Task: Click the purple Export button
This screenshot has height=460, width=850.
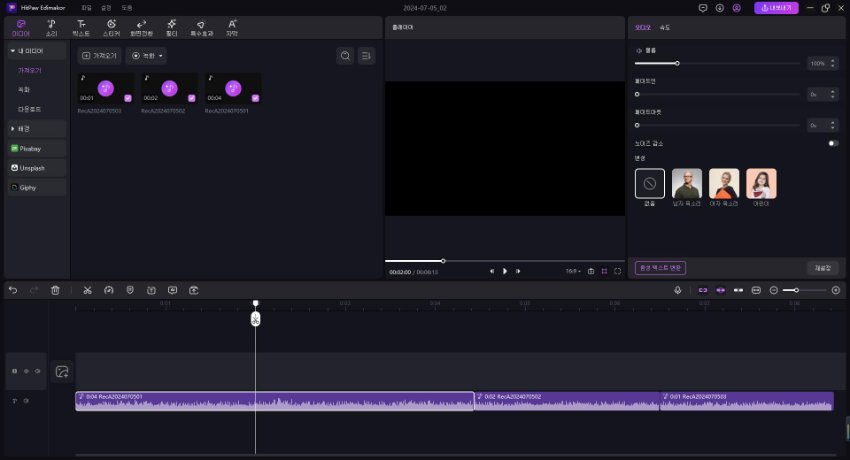Action: 776,7
